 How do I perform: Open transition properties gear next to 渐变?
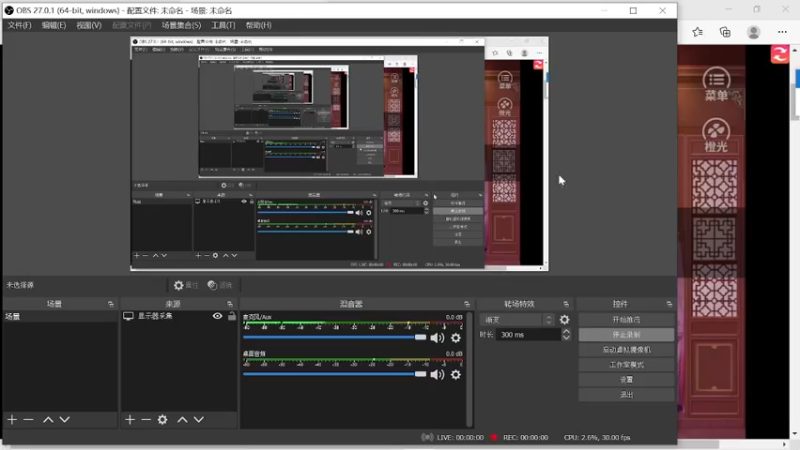tap(564, 319)
